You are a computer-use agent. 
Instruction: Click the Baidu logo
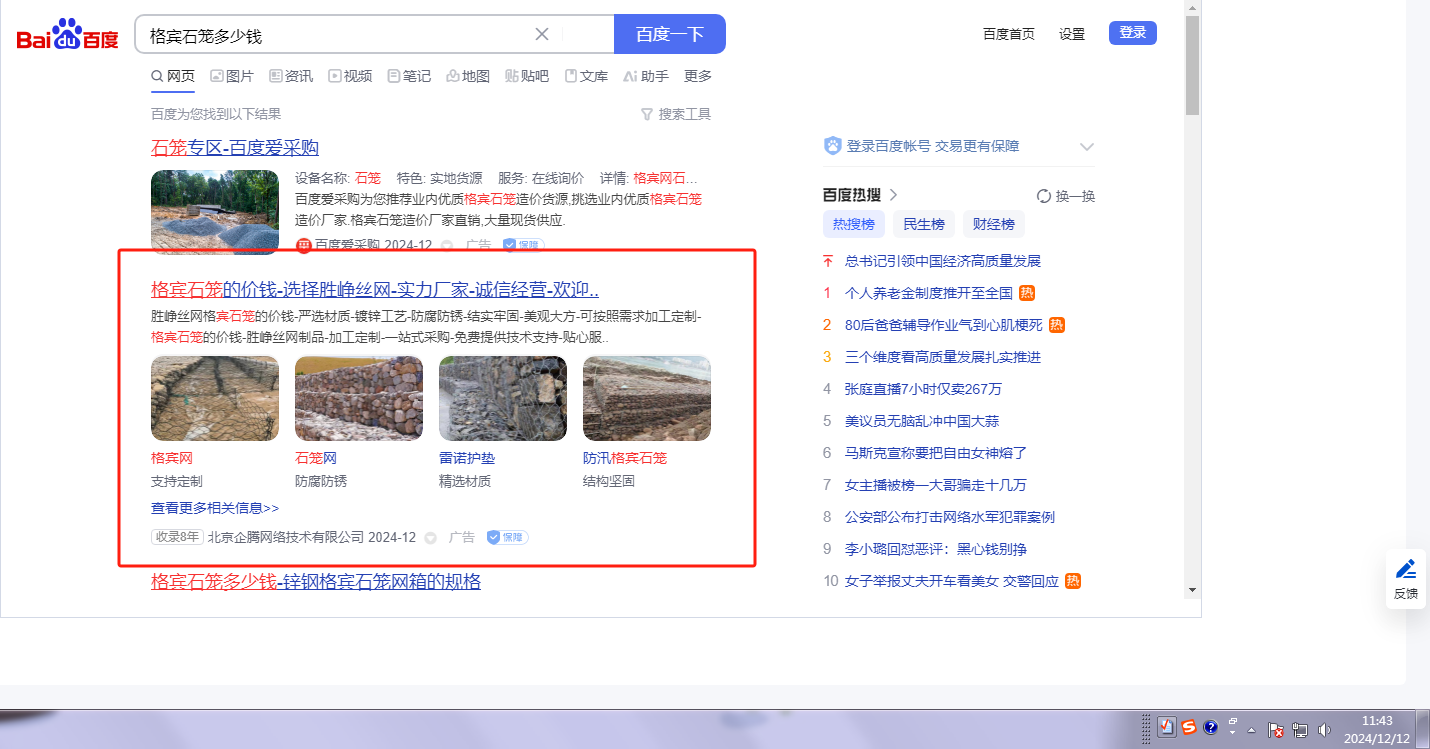tap(67, 35)
